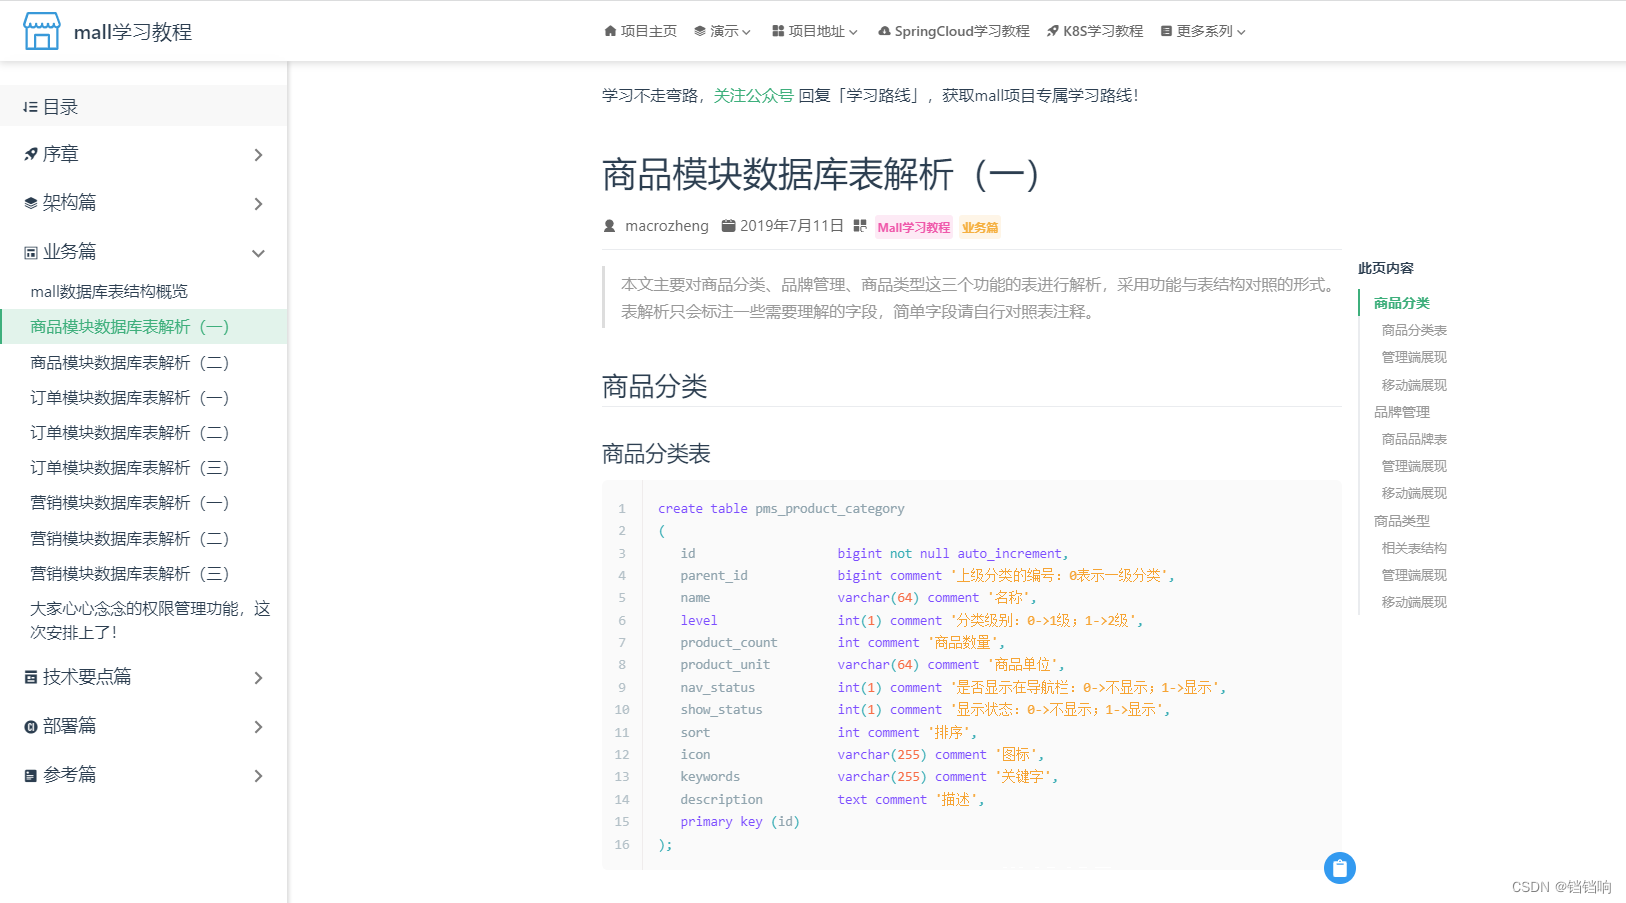
Task: Open 营销模块数据库表解析（一）
Action: point(130,502)
